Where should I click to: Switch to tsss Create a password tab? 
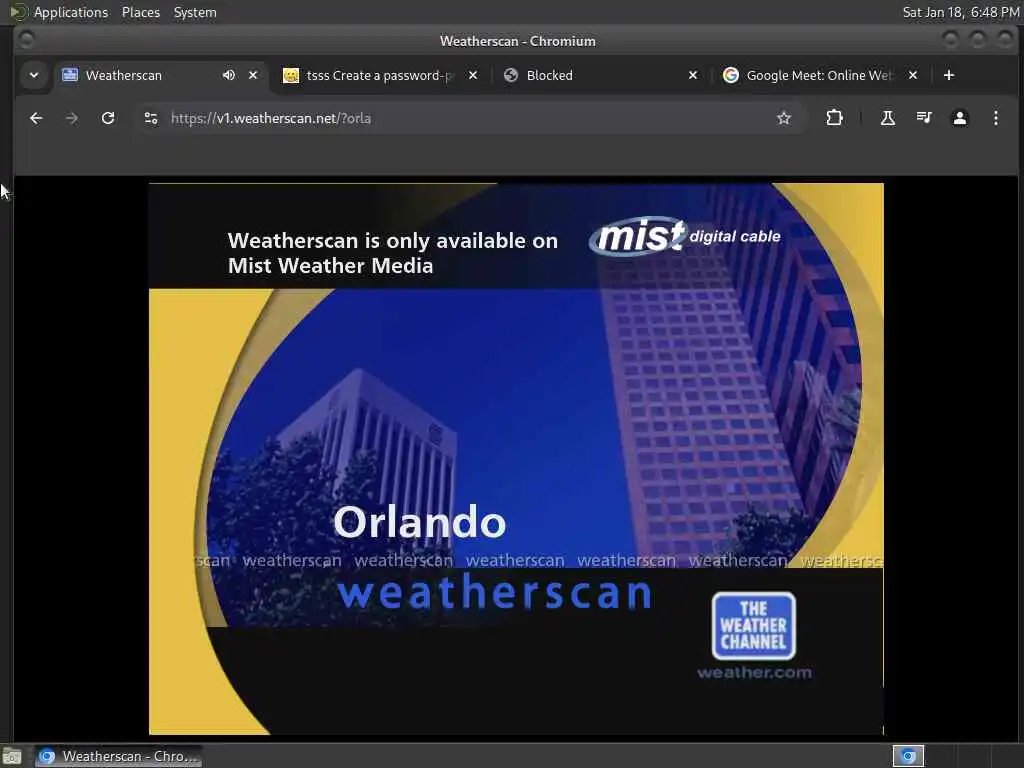380,75
